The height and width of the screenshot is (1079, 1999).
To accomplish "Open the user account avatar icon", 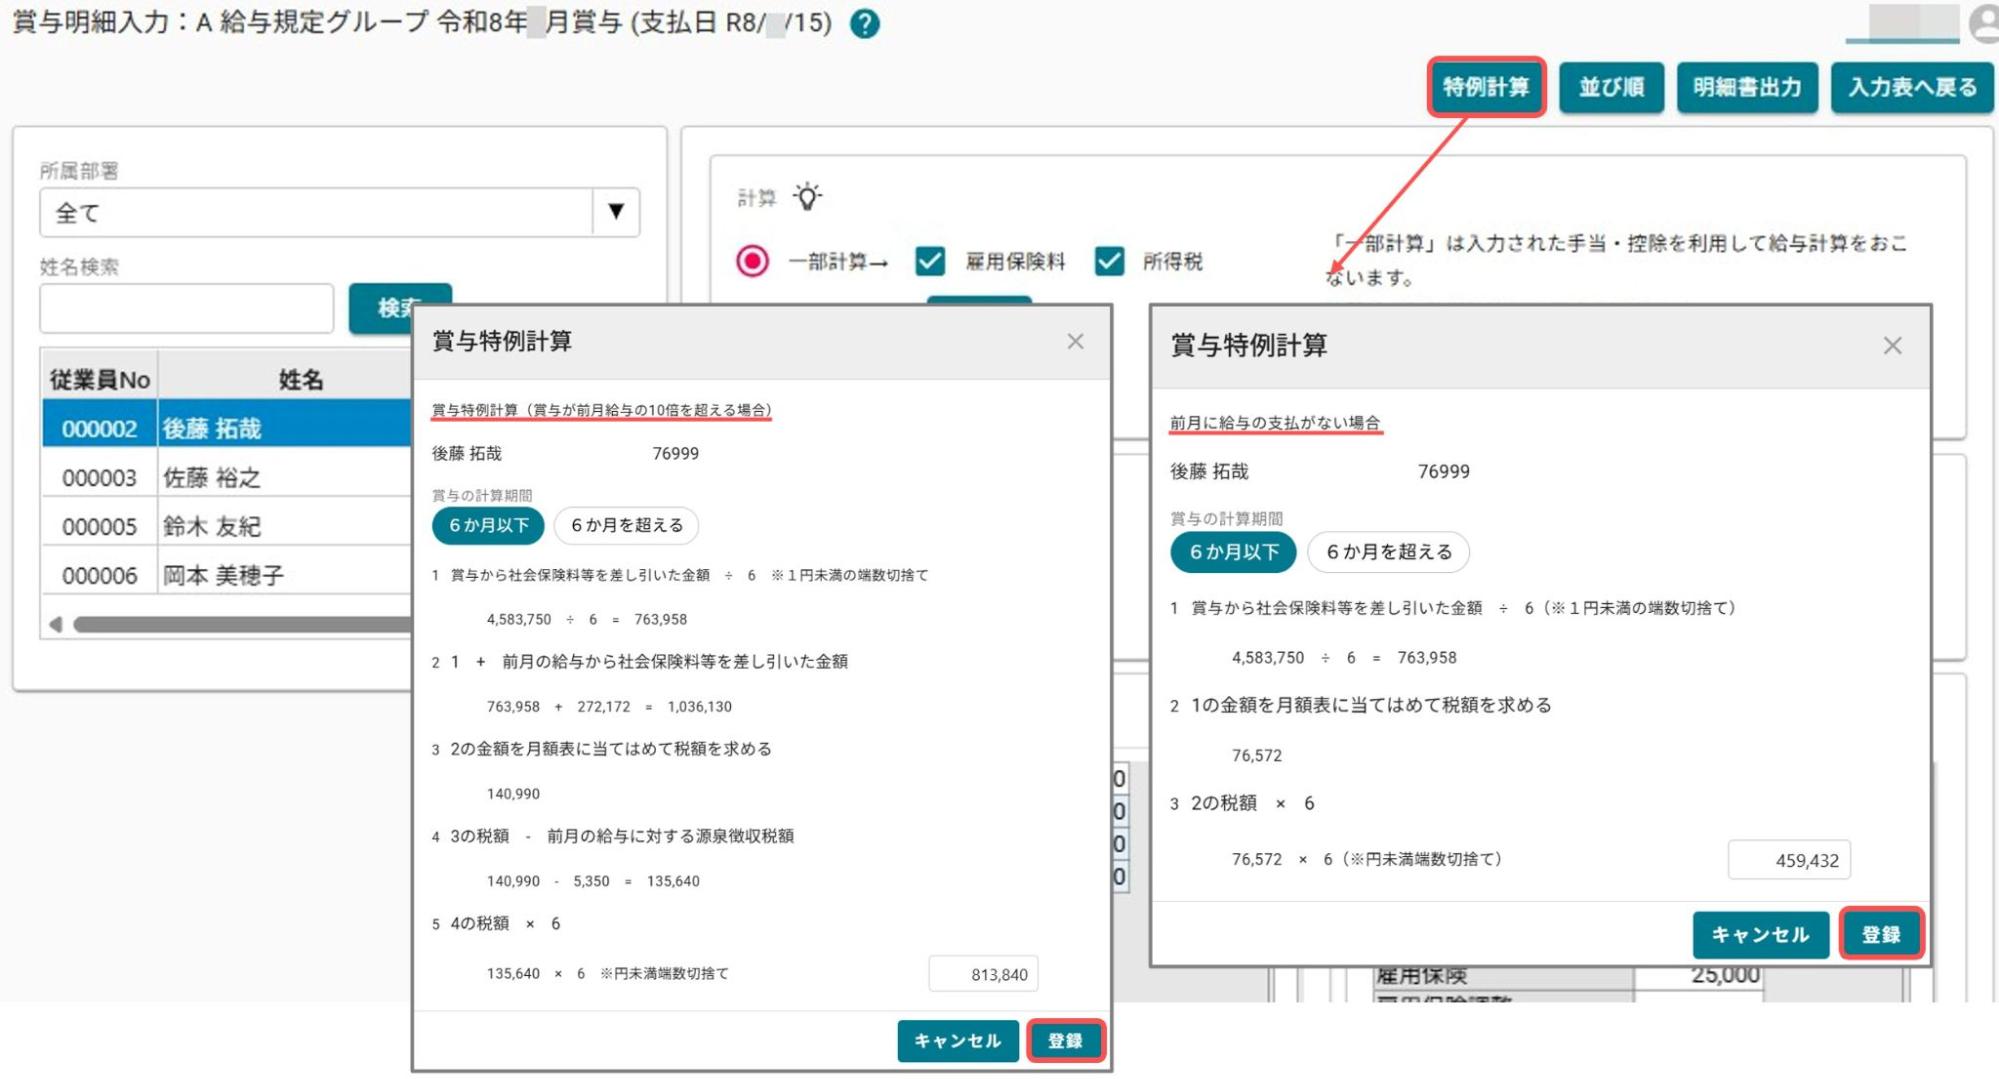I will tap(1984, 23).
